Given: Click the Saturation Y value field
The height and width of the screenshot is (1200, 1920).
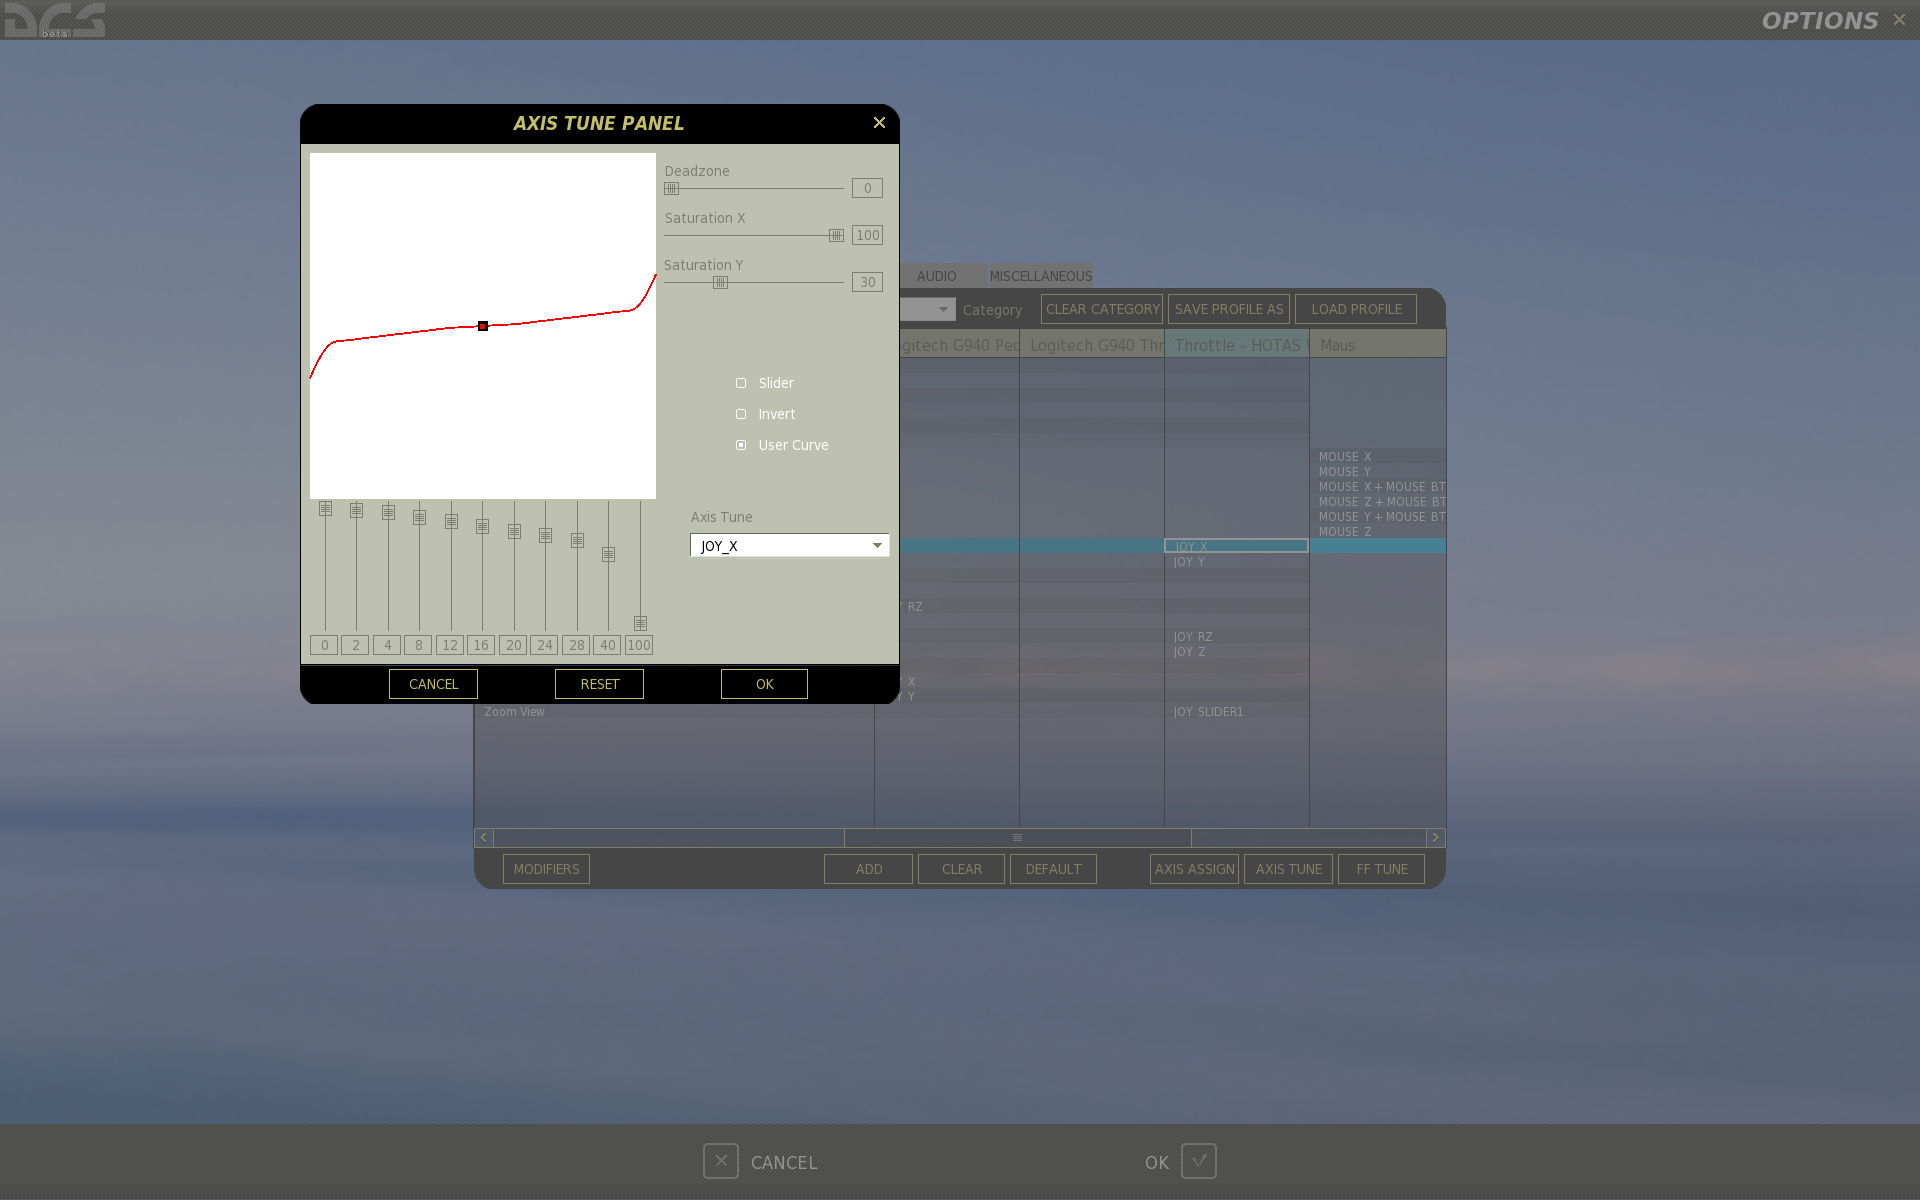Looking at the screenshot, I should [867, 282].
